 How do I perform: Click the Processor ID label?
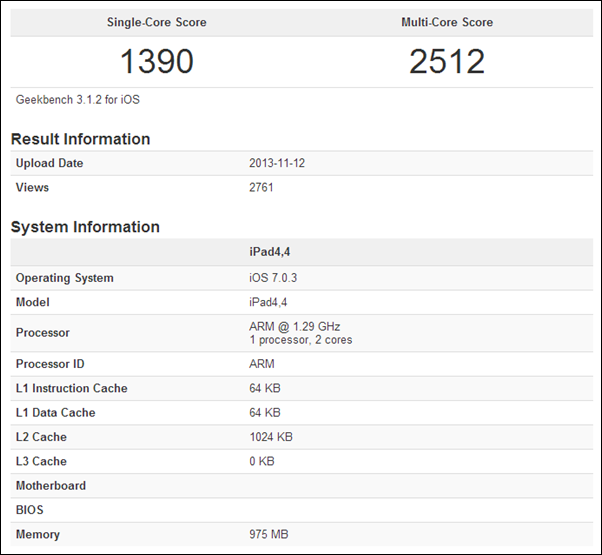pos(50,364)
